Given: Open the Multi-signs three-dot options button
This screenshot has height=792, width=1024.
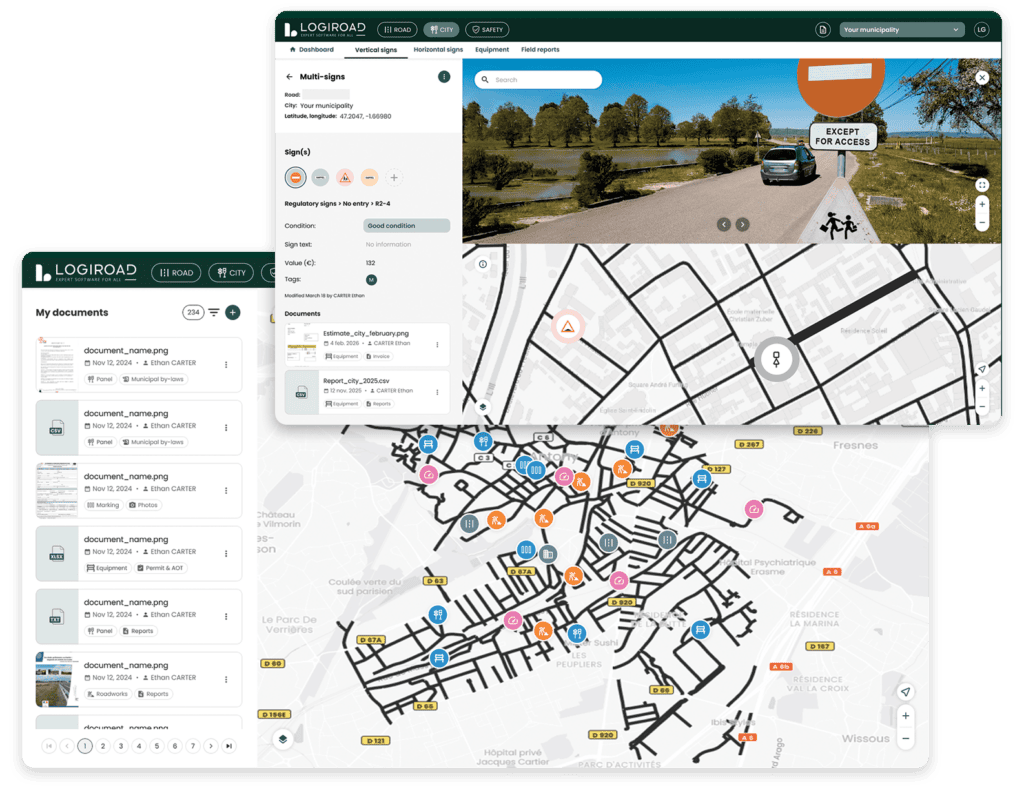Looking at the screenshot, I should [444, 76].
